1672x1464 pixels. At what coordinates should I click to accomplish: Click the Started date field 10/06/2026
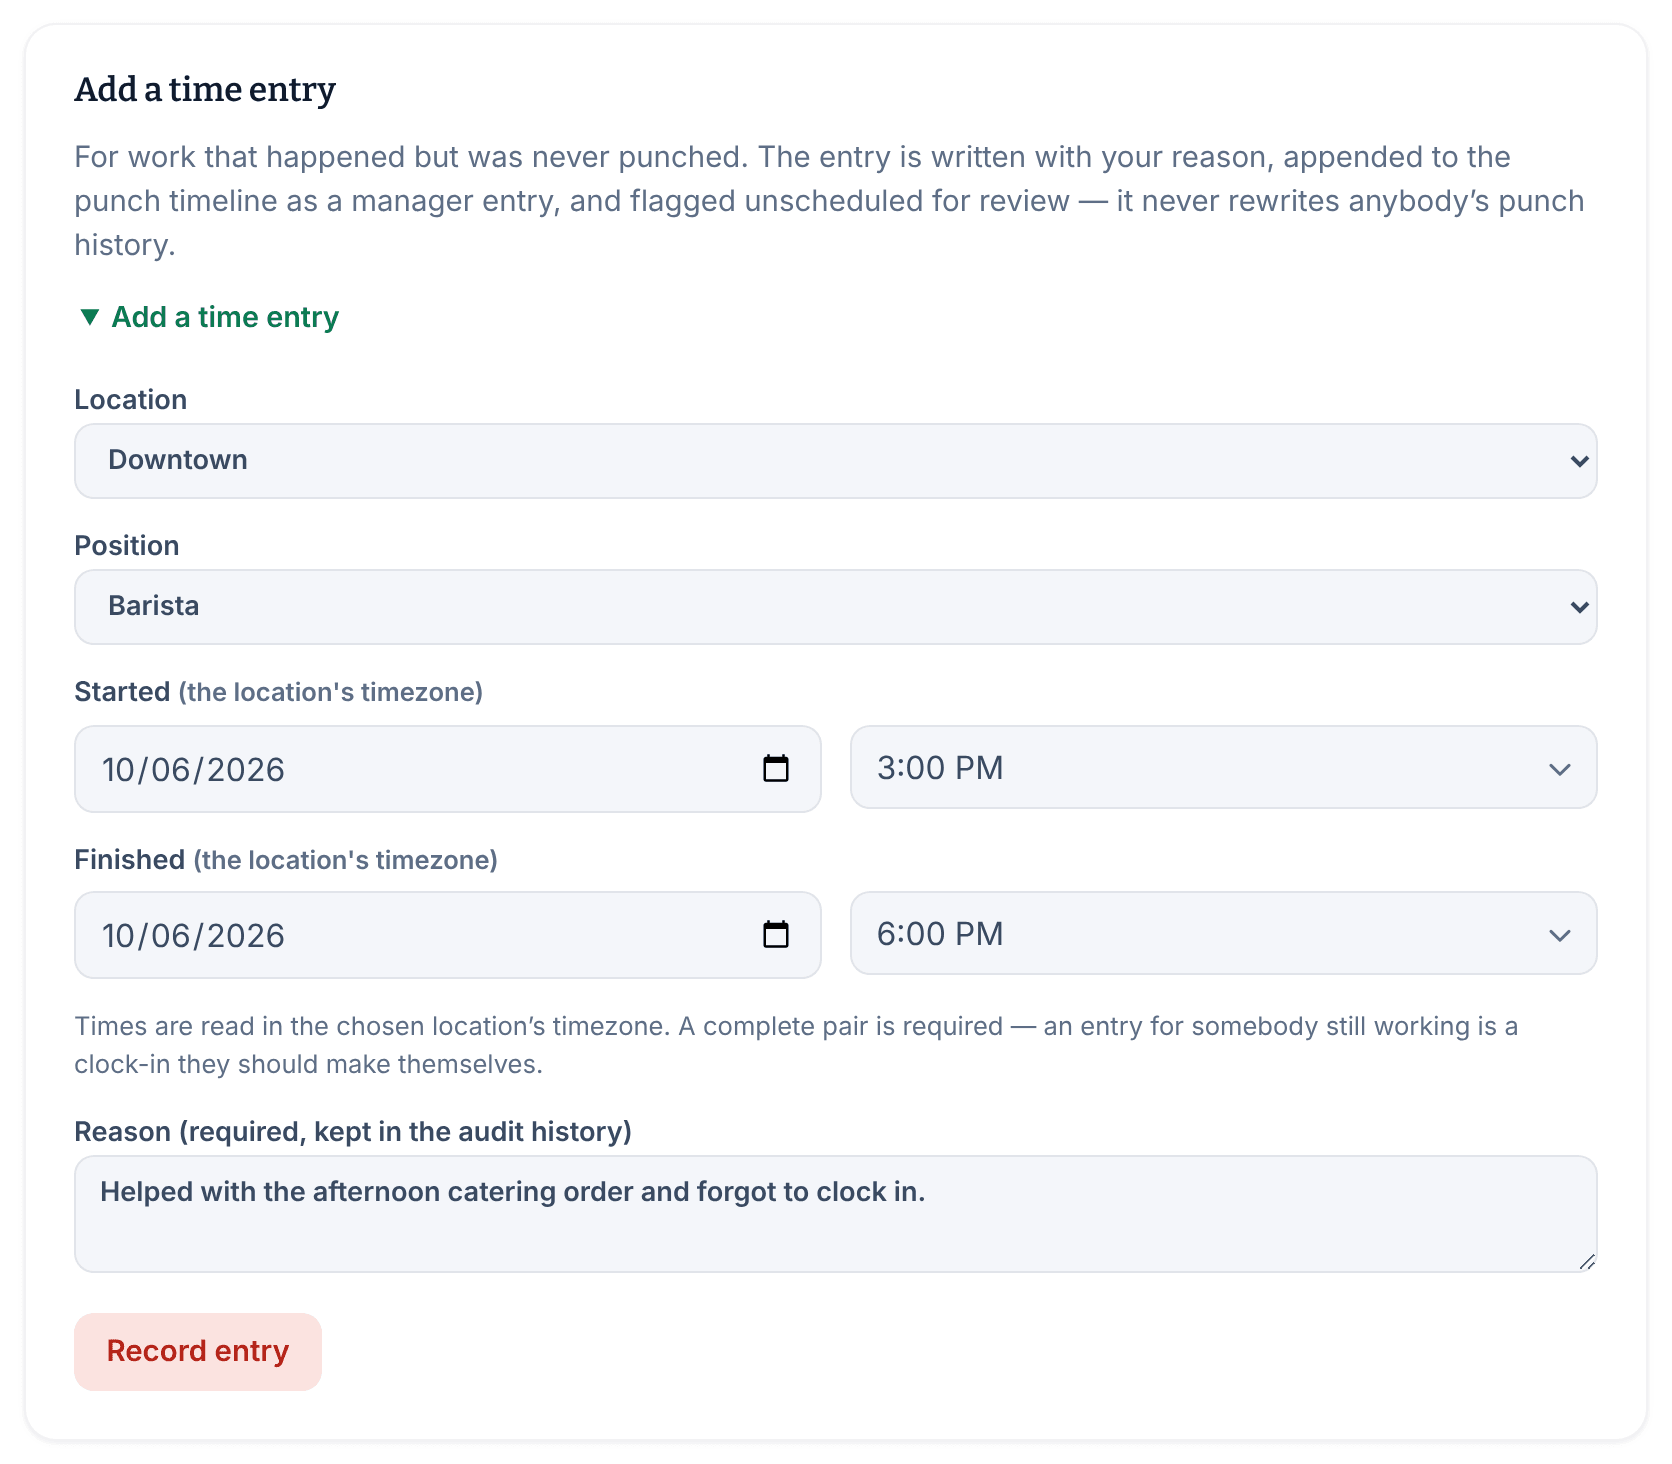[x=447, y=769]
